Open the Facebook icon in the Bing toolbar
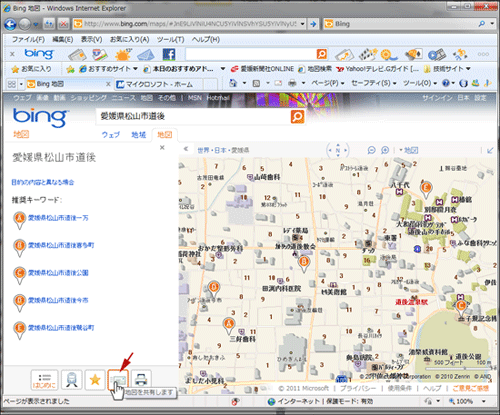 [x=169, y=54]
